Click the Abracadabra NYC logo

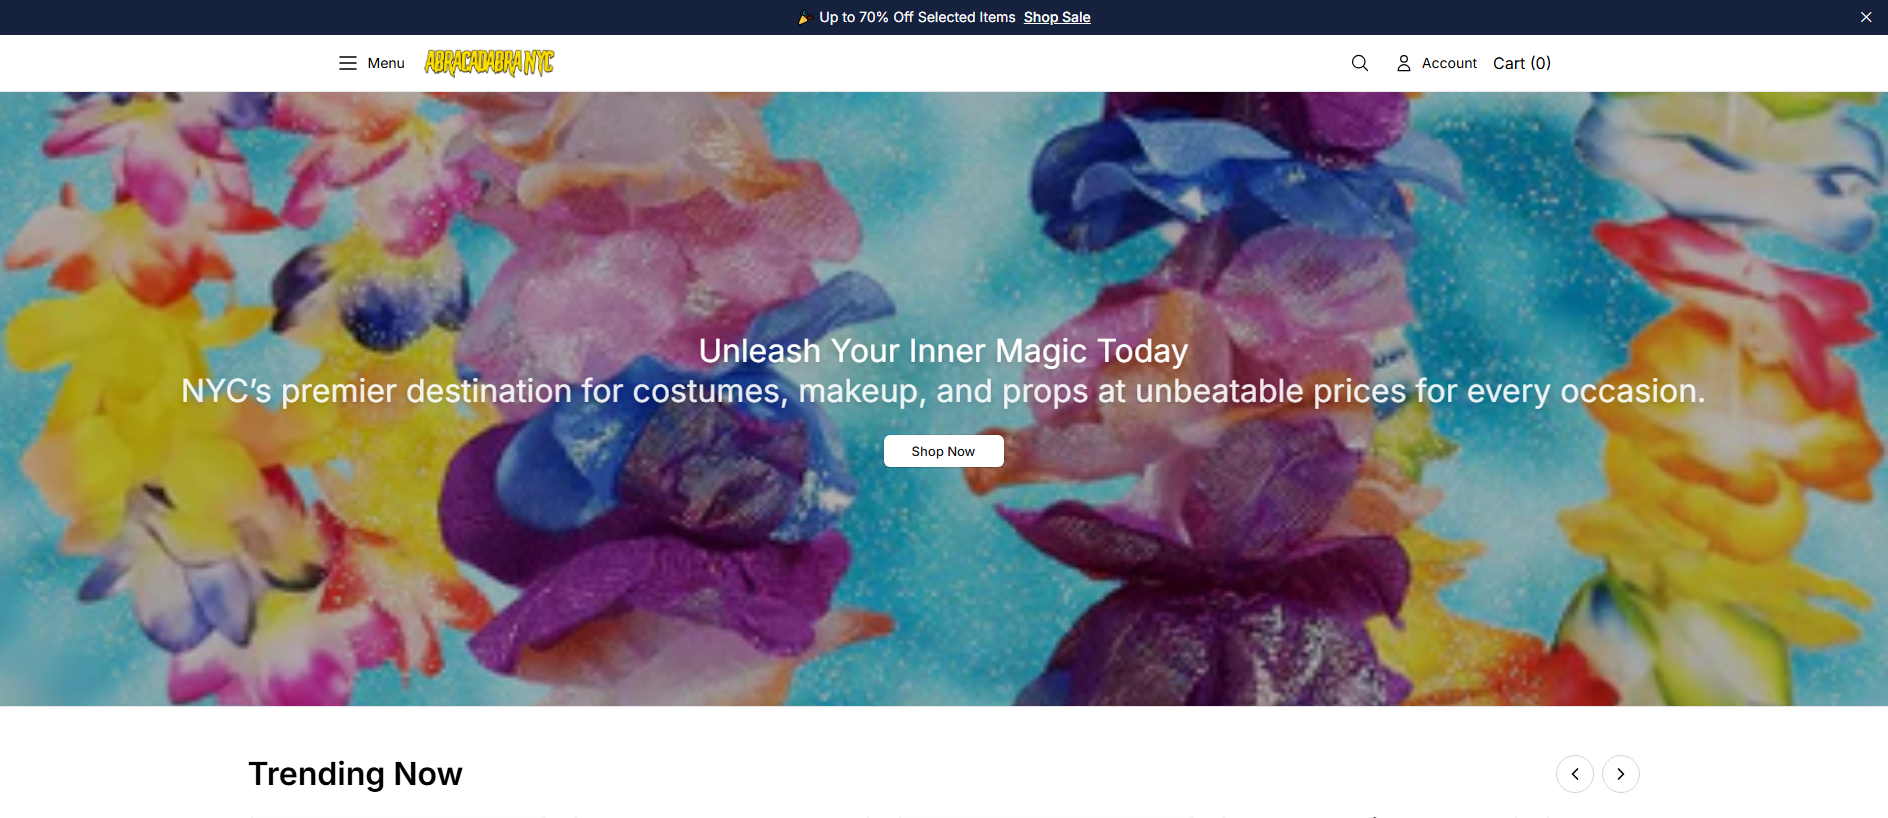[489, 63]
